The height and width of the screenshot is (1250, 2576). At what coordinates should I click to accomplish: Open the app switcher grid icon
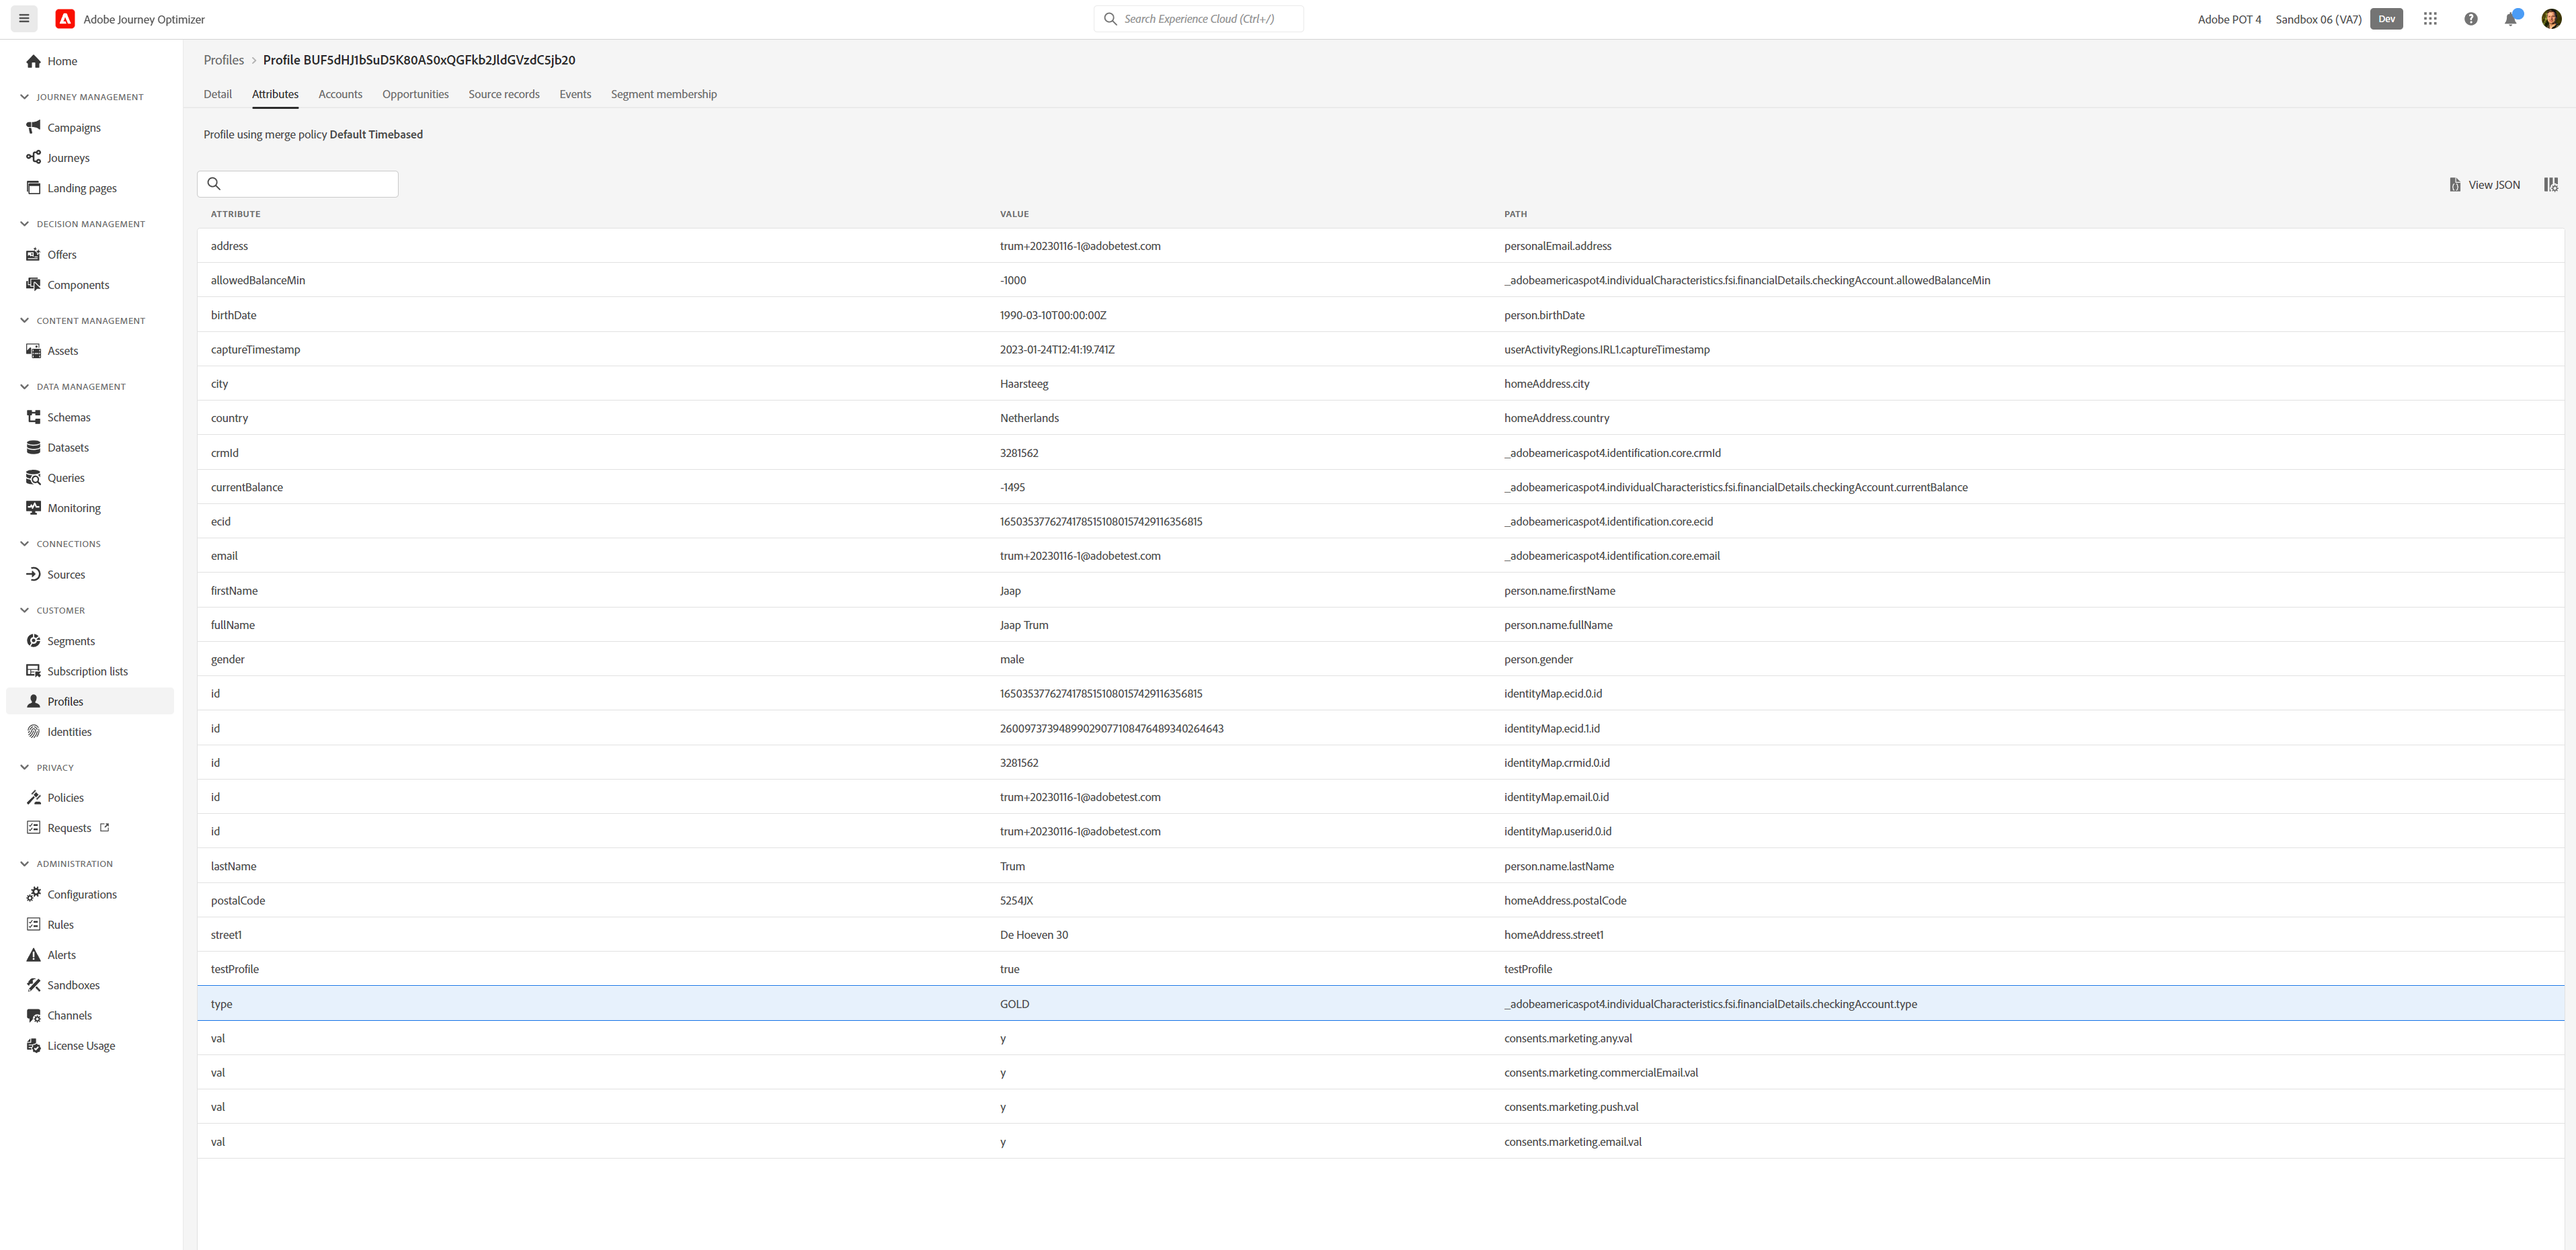(2430, 19)
